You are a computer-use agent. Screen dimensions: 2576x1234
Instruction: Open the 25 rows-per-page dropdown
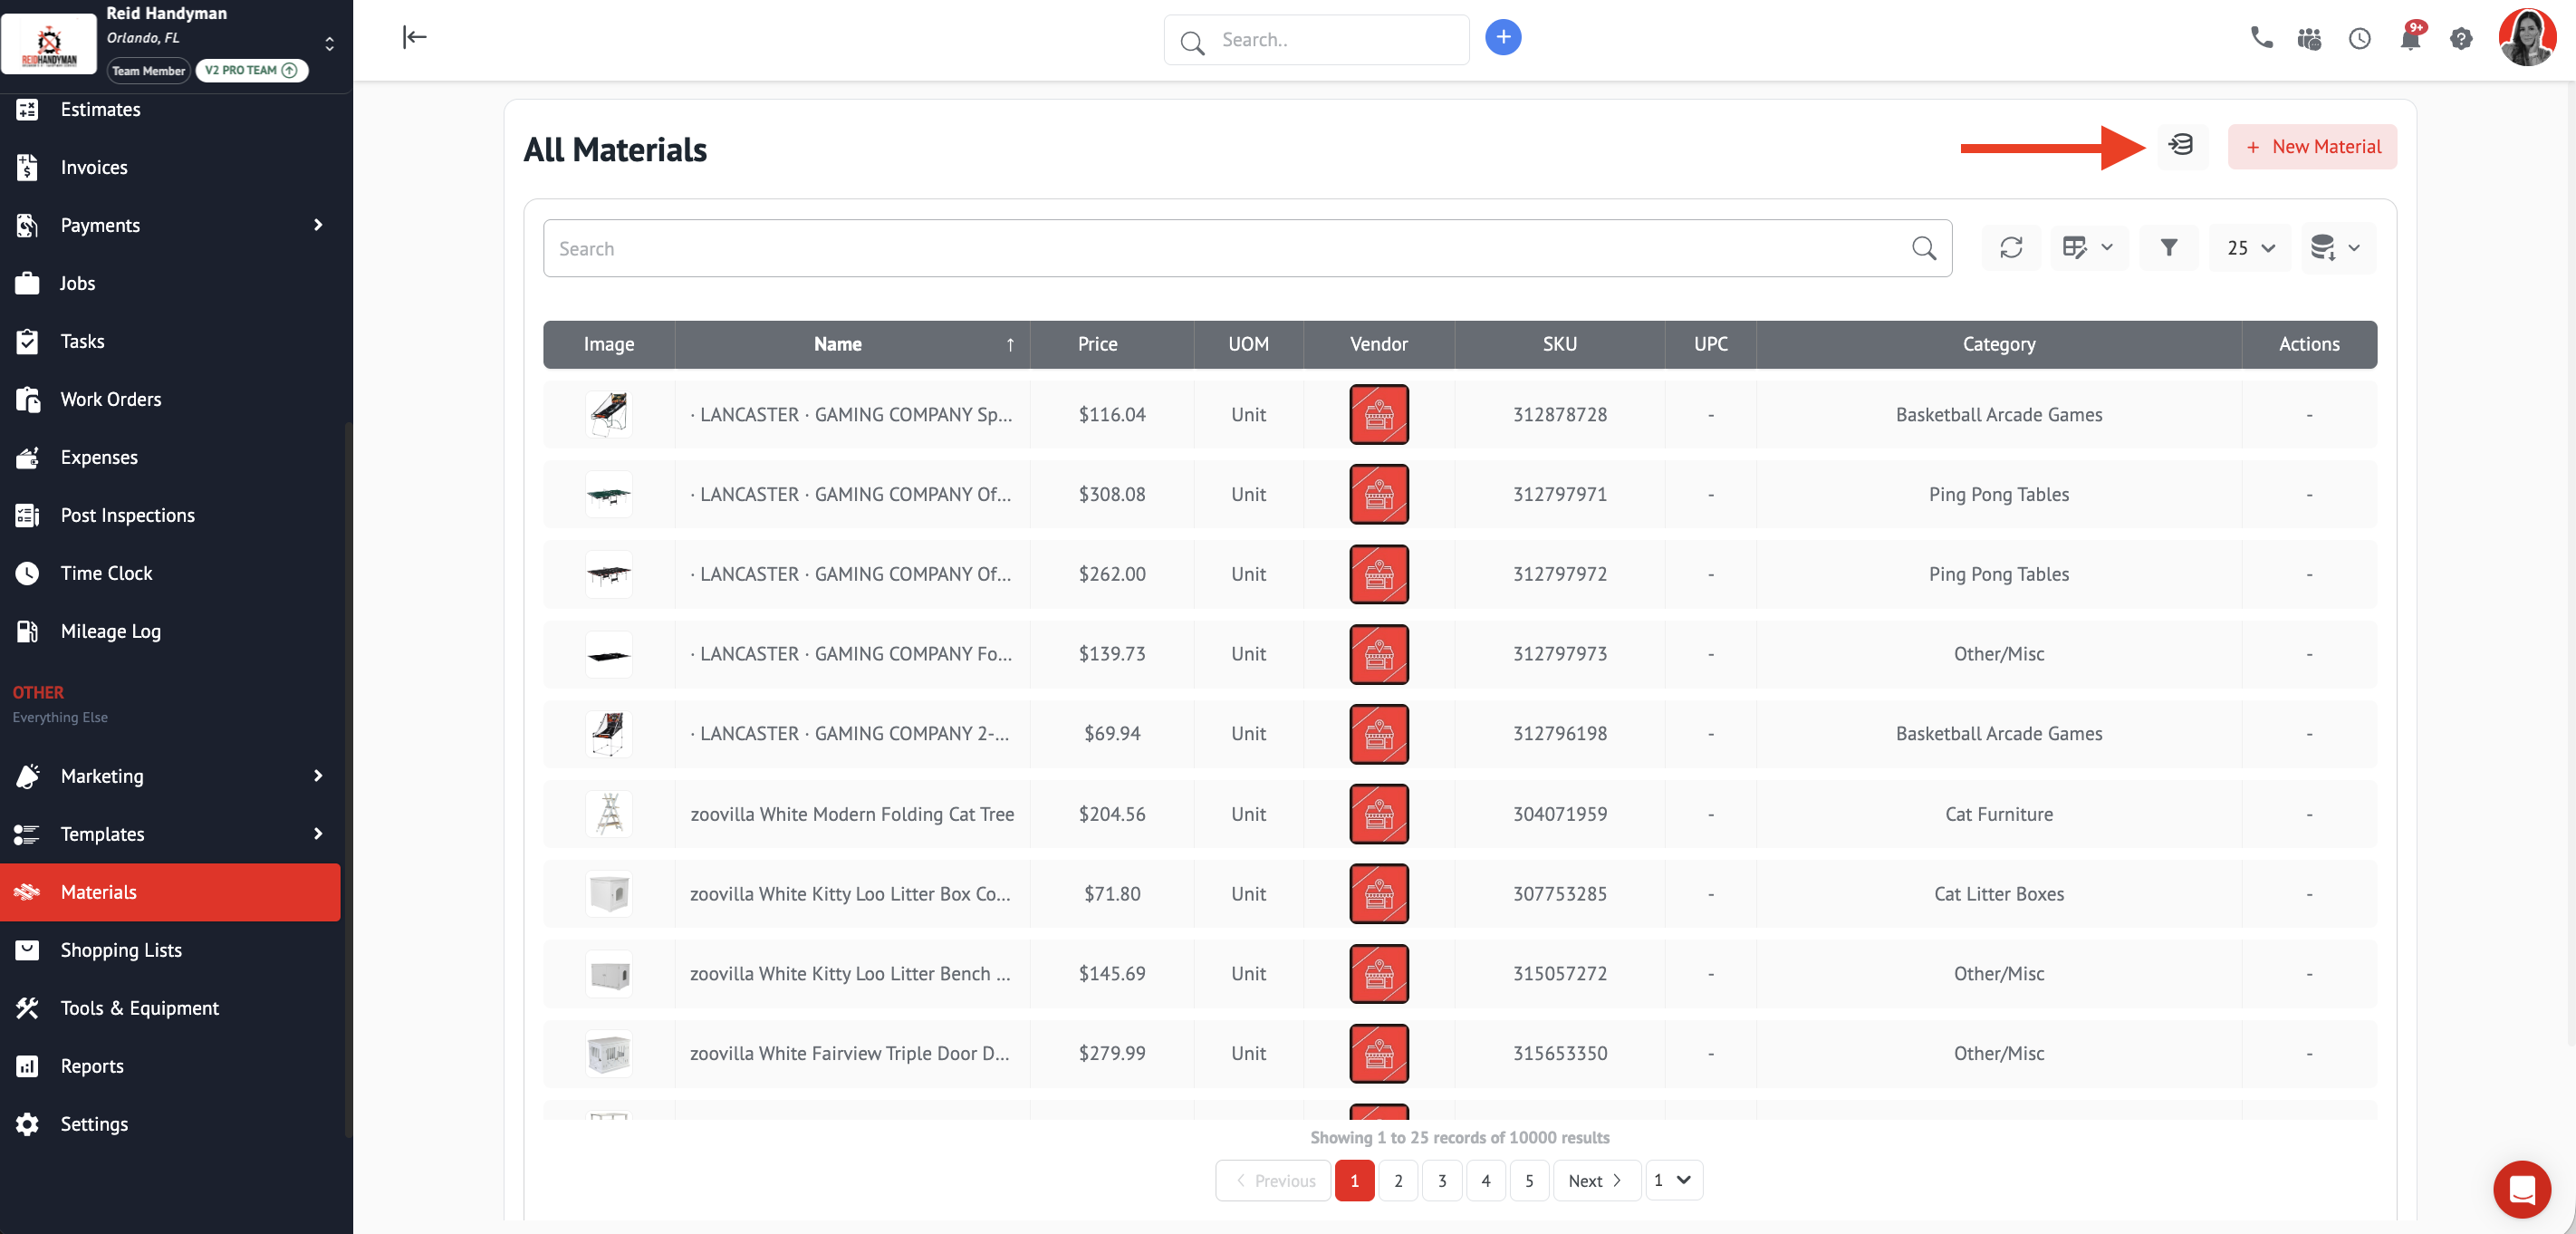[x=2250, y=248]
